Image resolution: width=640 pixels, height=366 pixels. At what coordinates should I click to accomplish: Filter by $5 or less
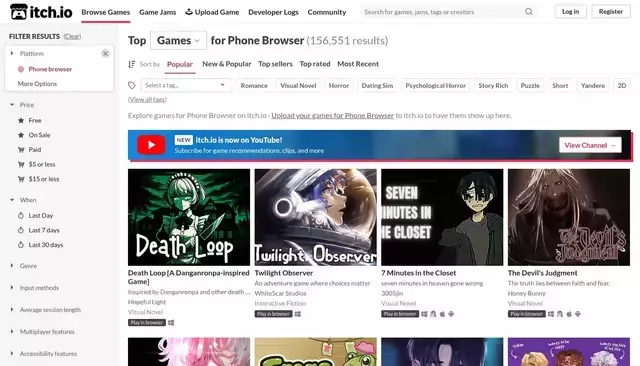[42, 164]
